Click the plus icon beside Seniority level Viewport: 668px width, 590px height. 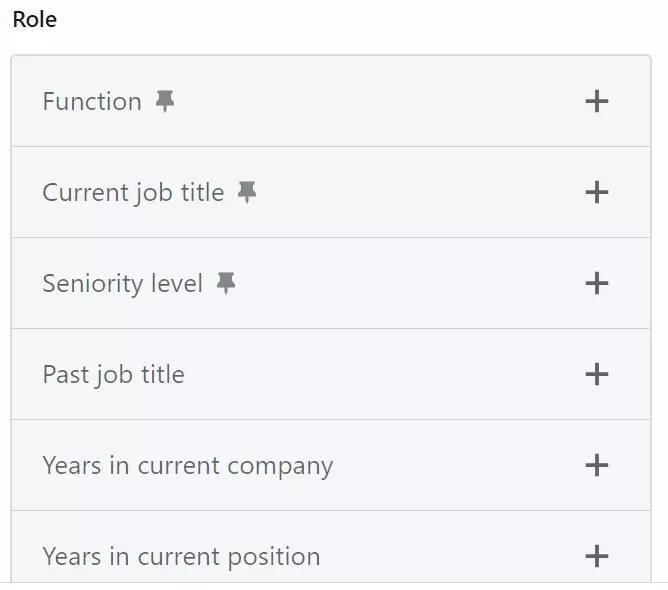596,283
